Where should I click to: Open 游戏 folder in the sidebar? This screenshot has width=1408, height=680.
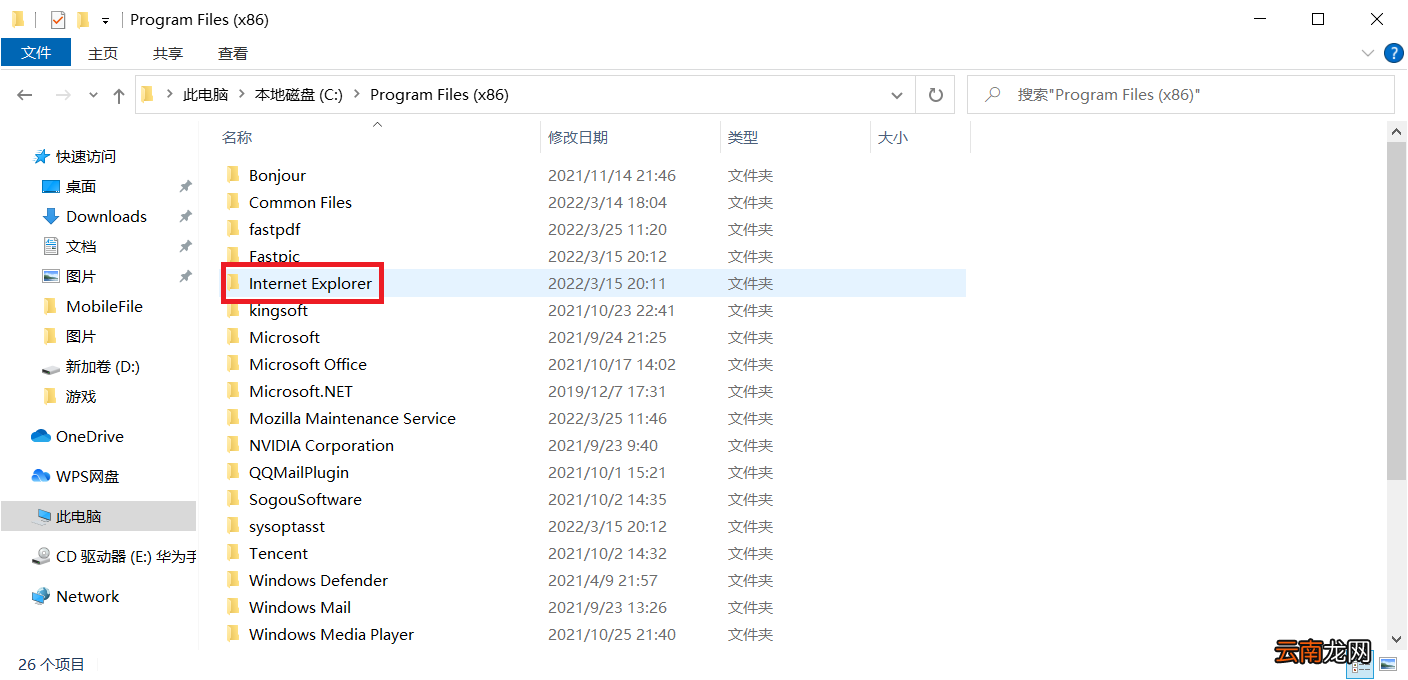[x=81, y=396]
